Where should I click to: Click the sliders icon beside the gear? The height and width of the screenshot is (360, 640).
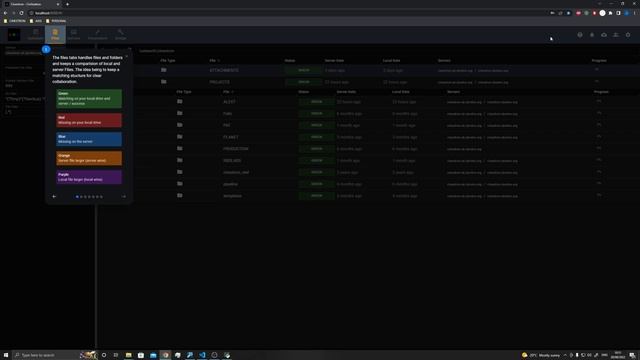(x=616, y=35)
